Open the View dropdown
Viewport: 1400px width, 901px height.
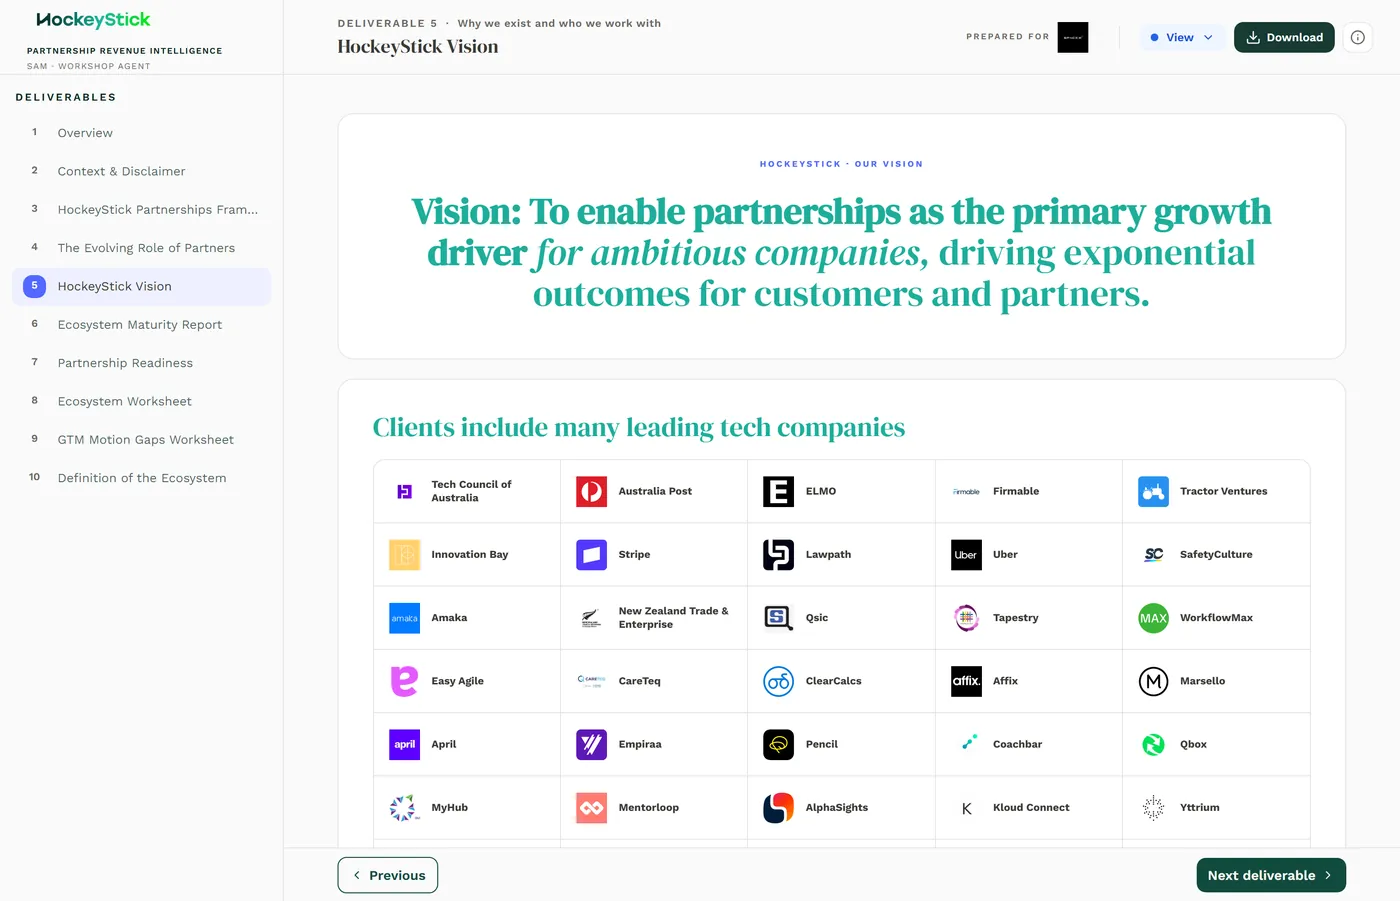point(1182,37)
